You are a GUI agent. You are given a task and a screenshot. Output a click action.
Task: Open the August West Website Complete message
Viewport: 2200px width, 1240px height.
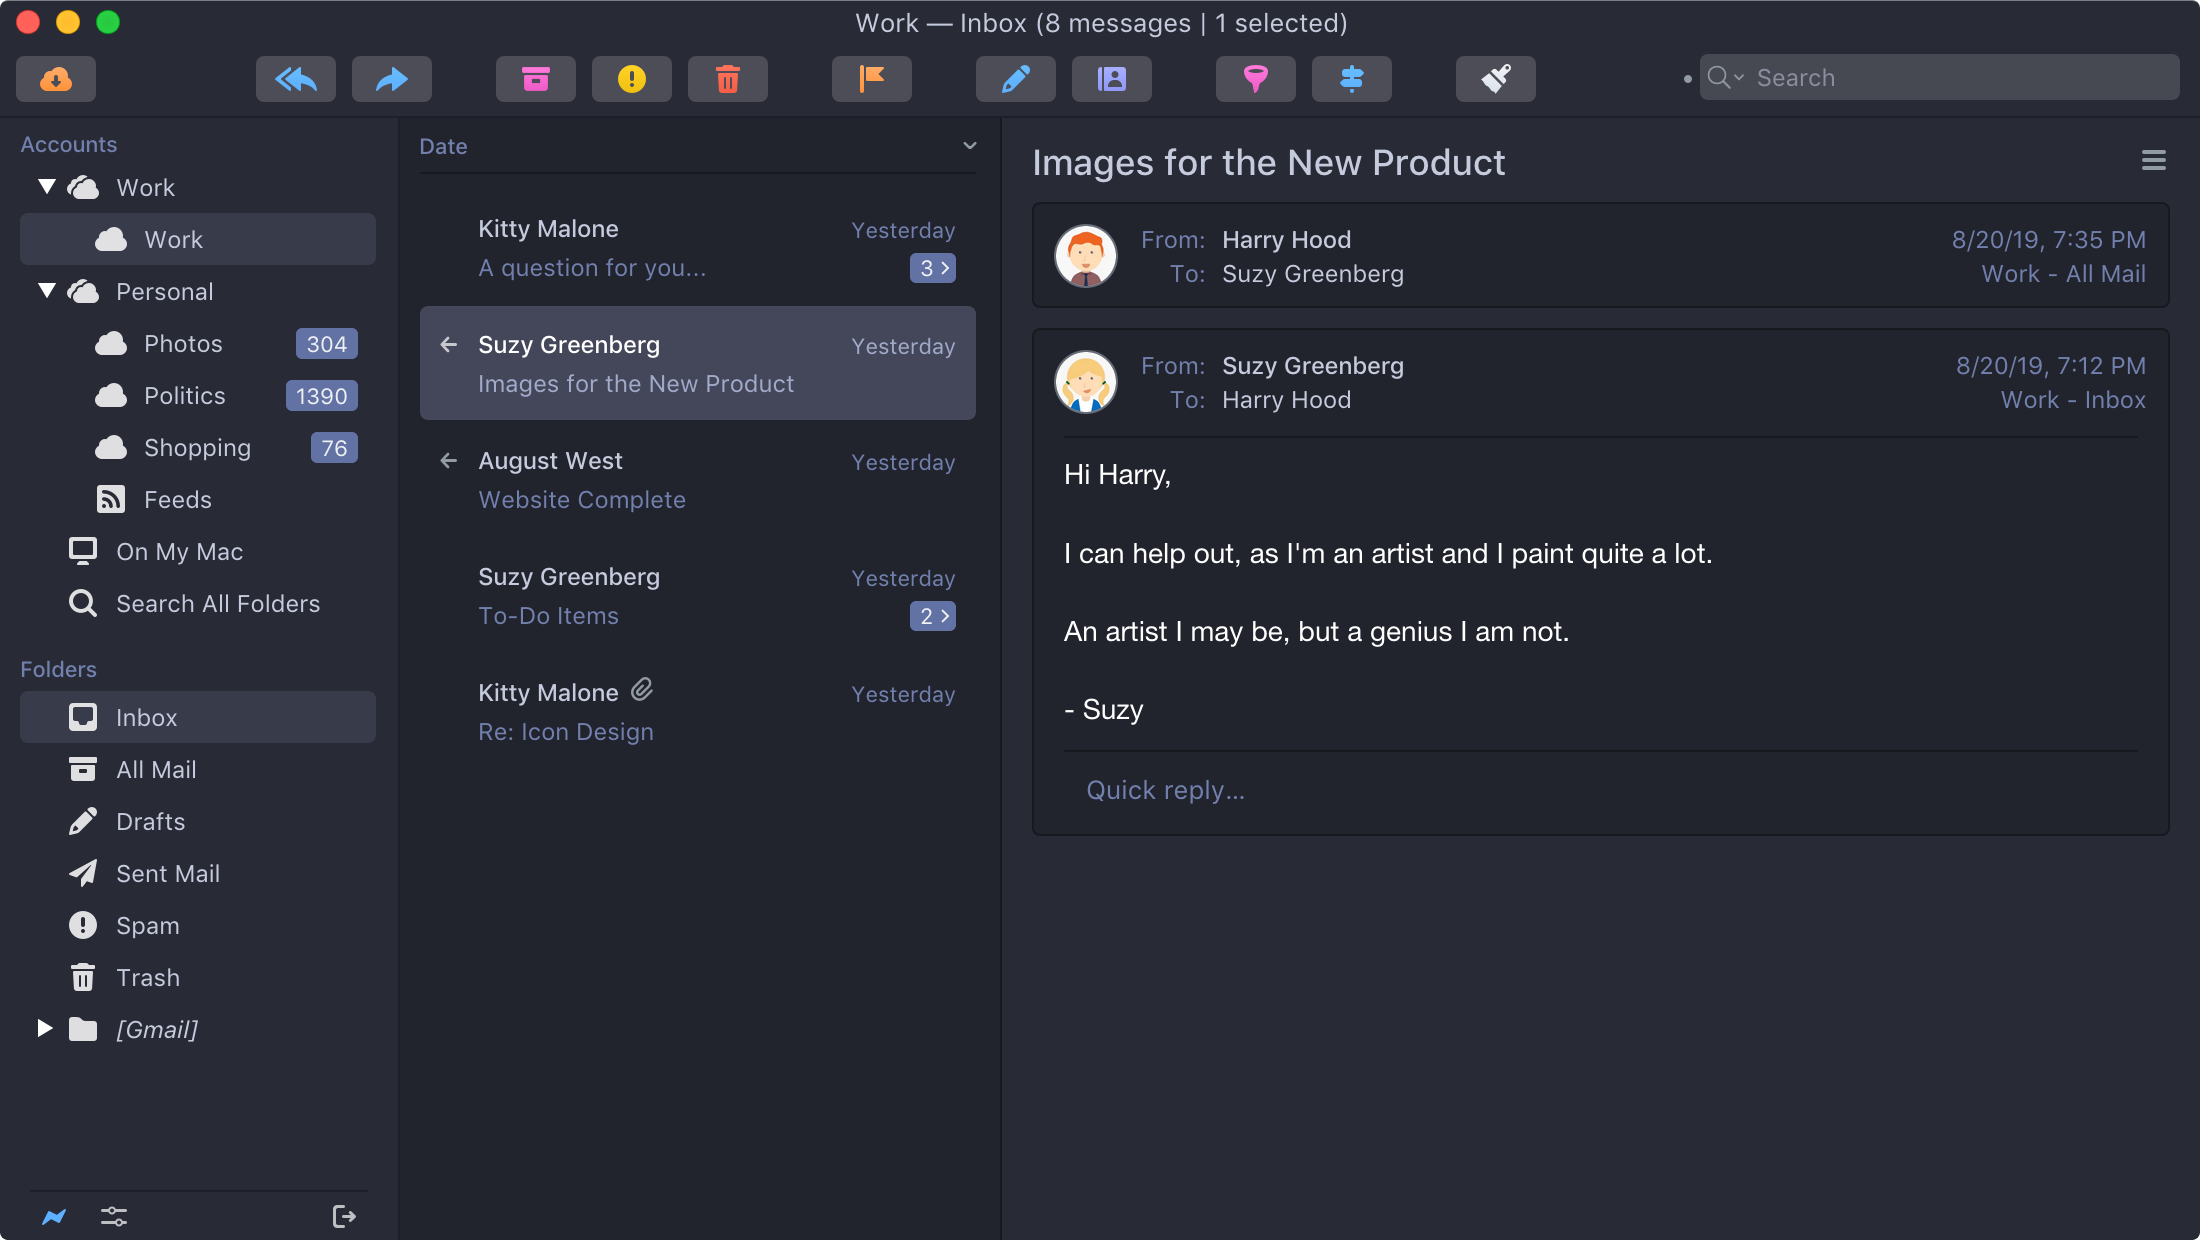point(697,479)
